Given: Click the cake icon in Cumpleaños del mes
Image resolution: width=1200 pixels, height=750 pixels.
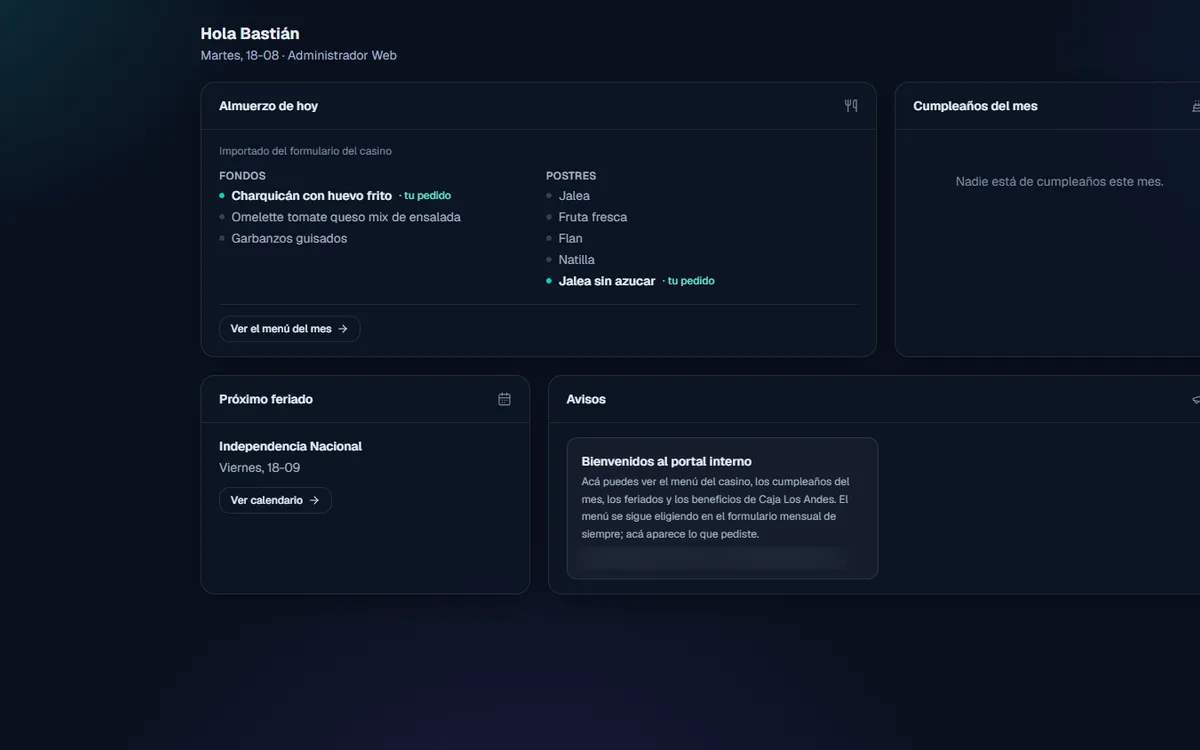Looking at the screenshot, I should point(1196,106).
